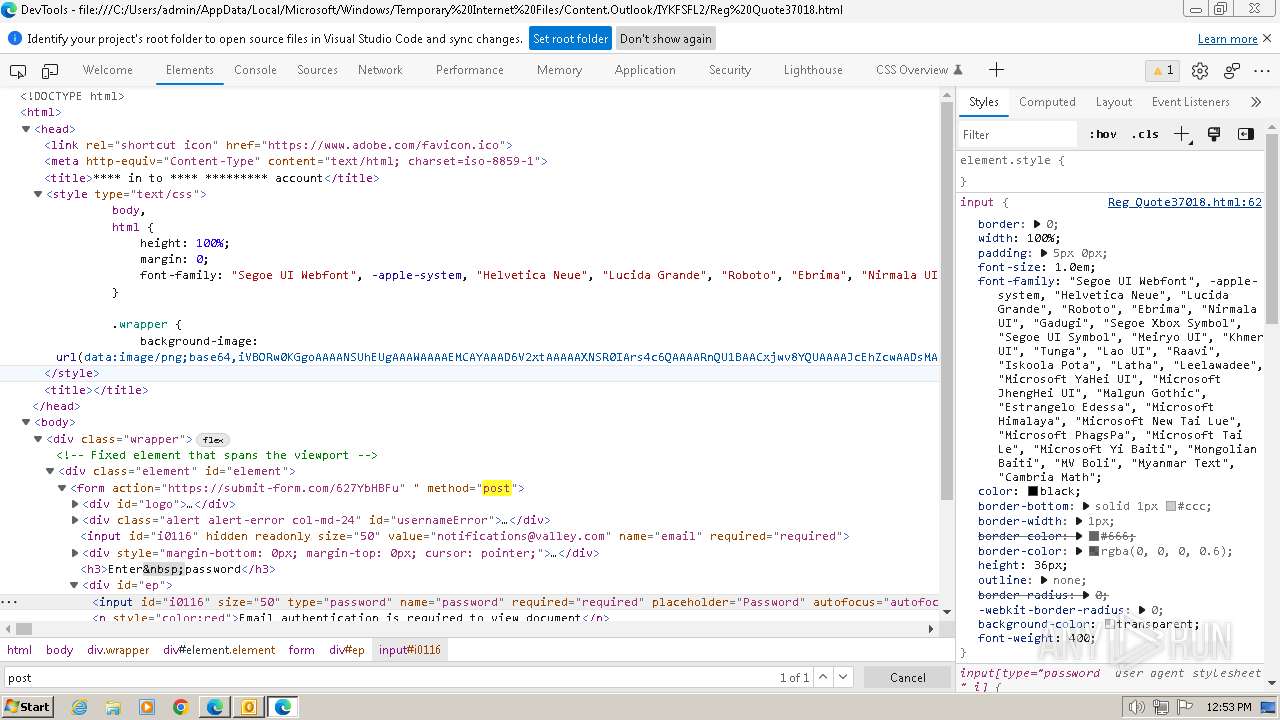The image size is (1280, 720).
Task: Close the root folder info bar
Action: (x=1267, y=38)
